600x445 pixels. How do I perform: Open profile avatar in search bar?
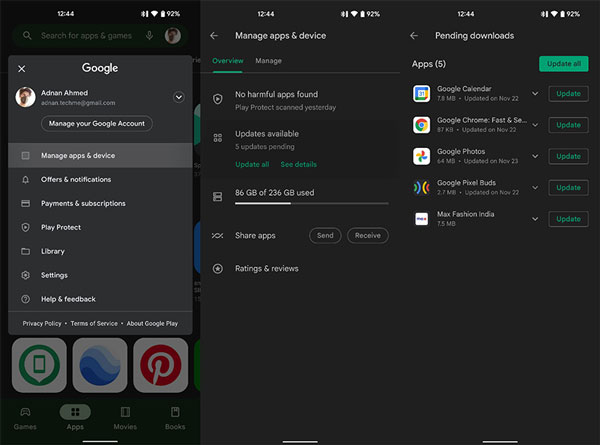(173, 36)
